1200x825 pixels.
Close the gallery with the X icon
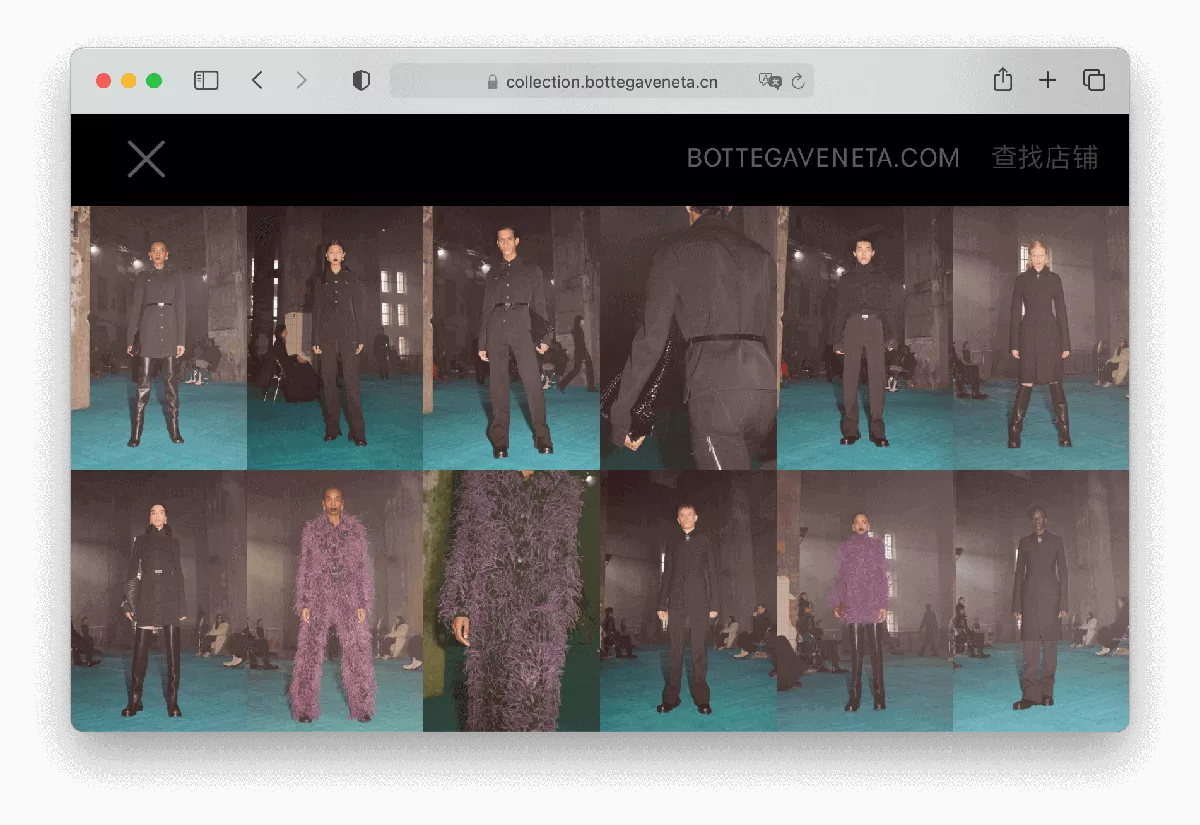(x=146, y=159)
